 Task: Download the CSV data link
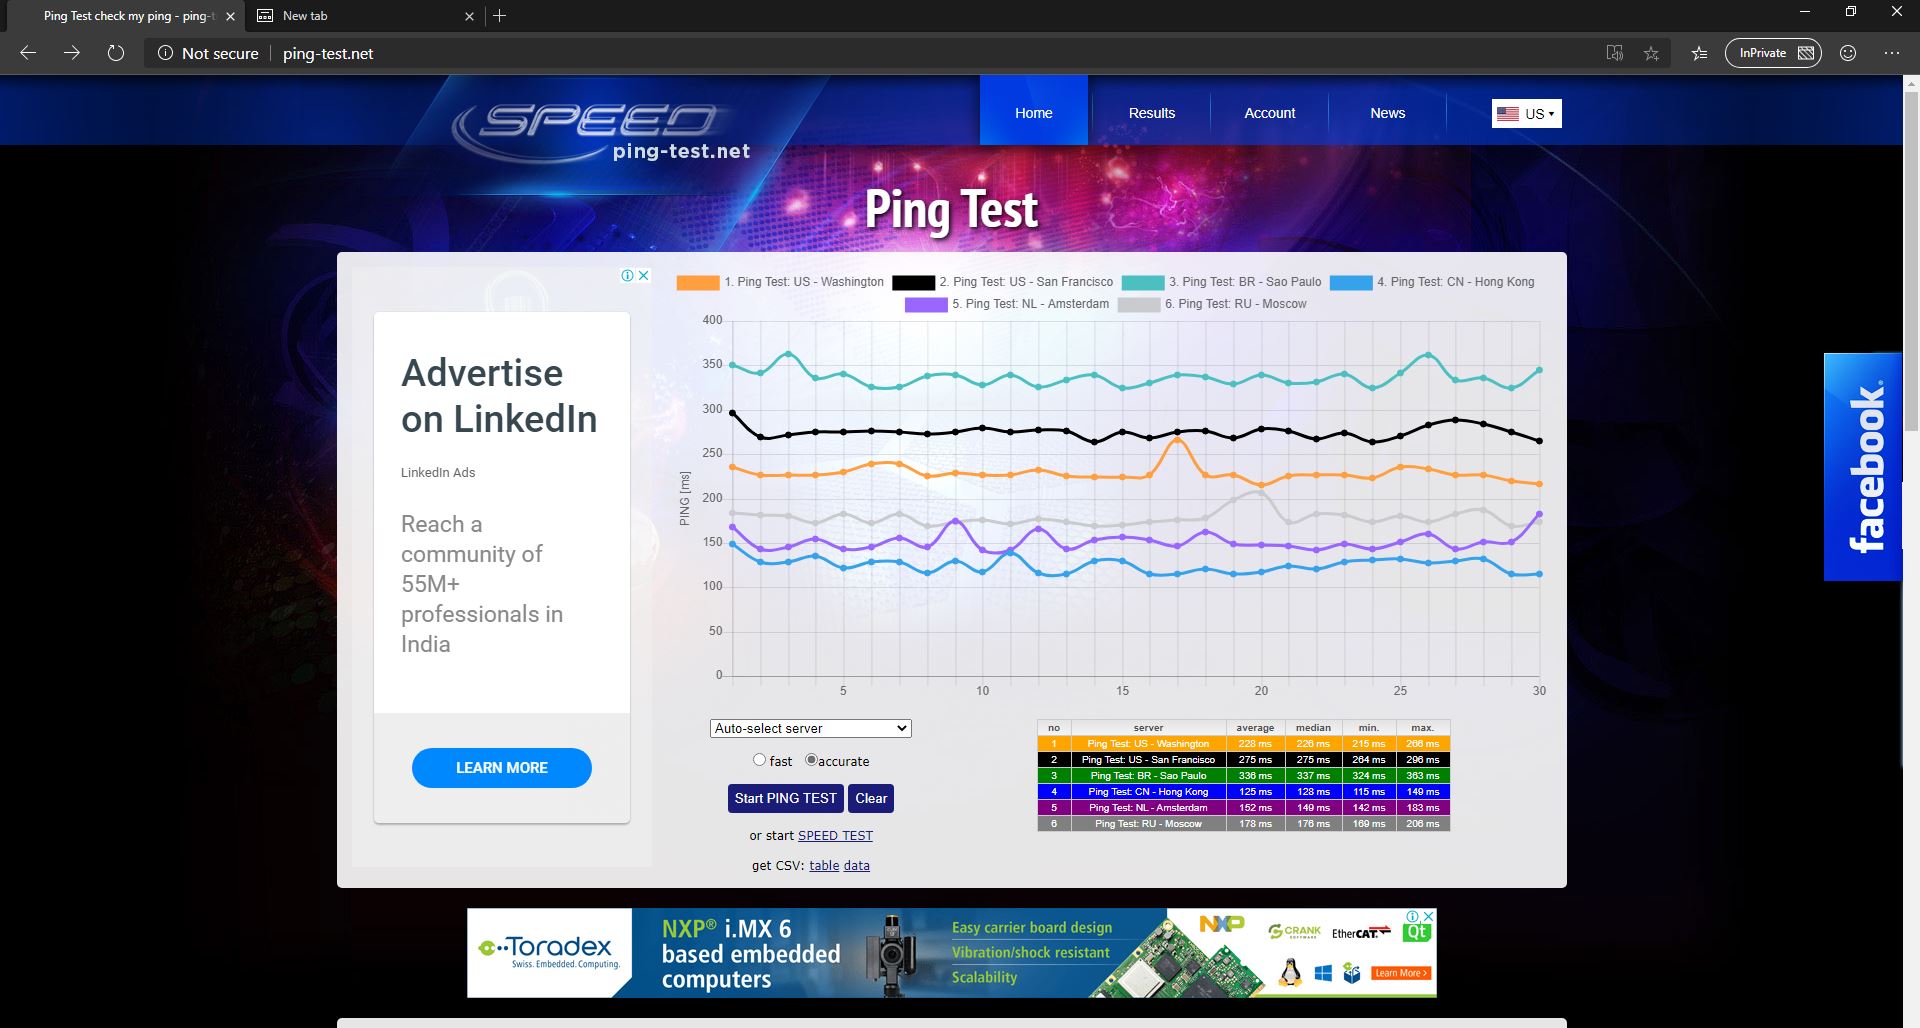click(x=857, y=866)
